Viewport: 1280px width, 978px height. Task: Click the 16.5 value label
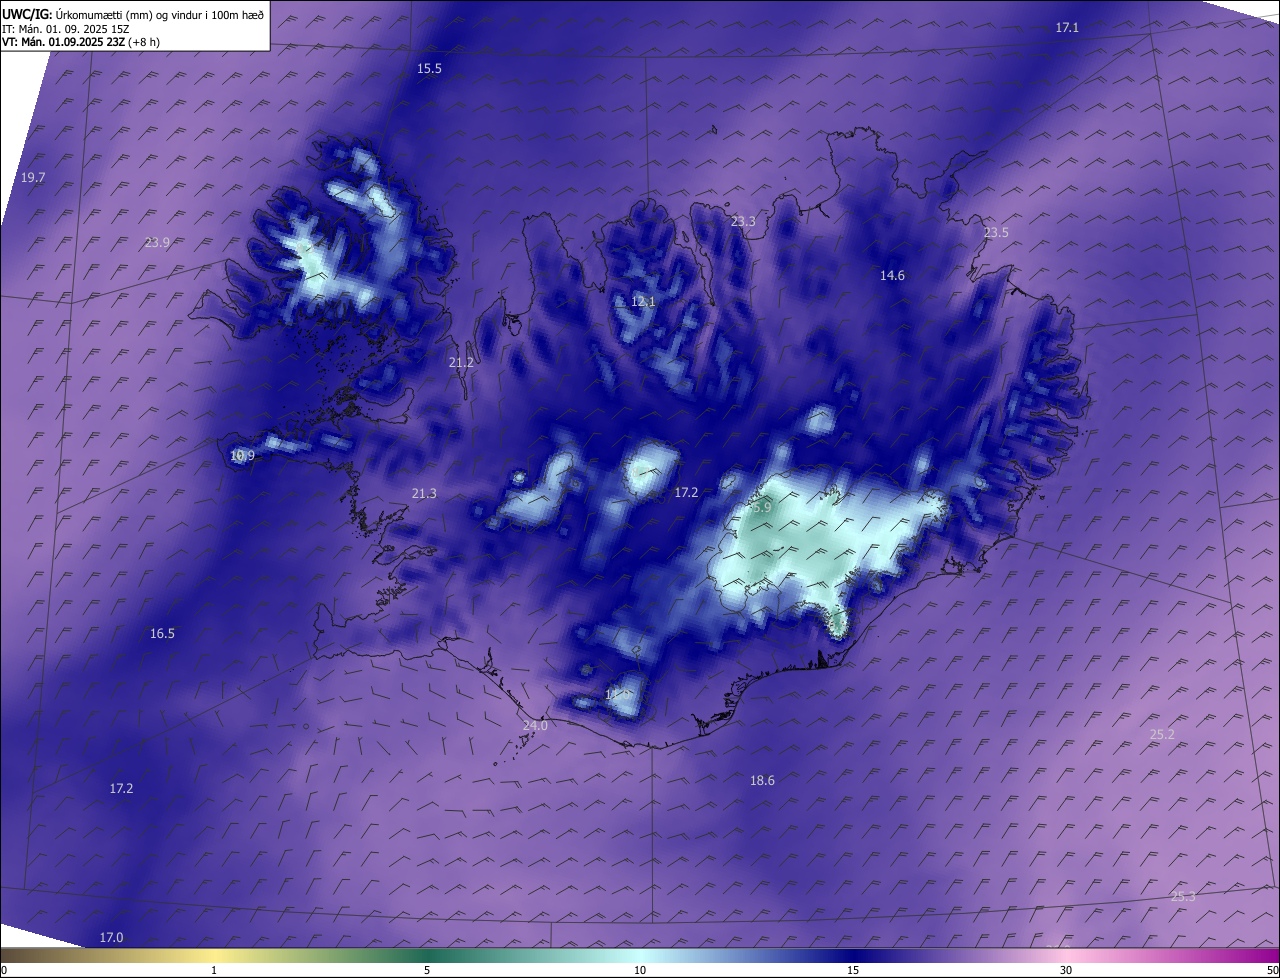(162, 633)
